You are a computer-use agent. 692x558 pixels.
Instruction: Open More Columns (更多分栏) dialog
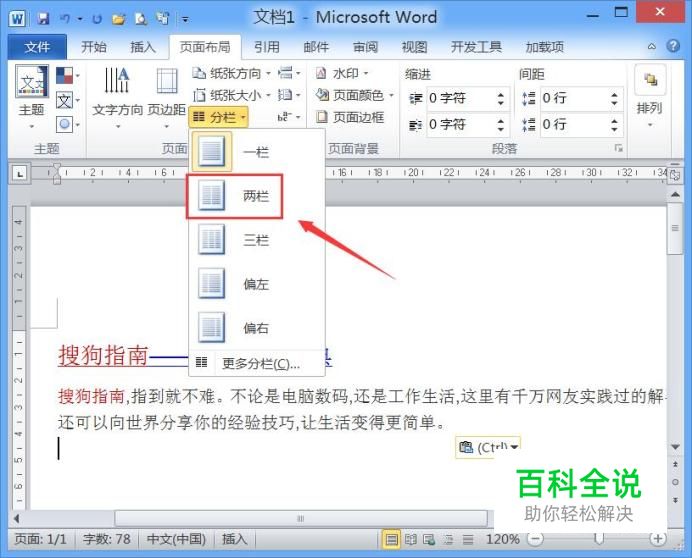click(x=257, y=363)
